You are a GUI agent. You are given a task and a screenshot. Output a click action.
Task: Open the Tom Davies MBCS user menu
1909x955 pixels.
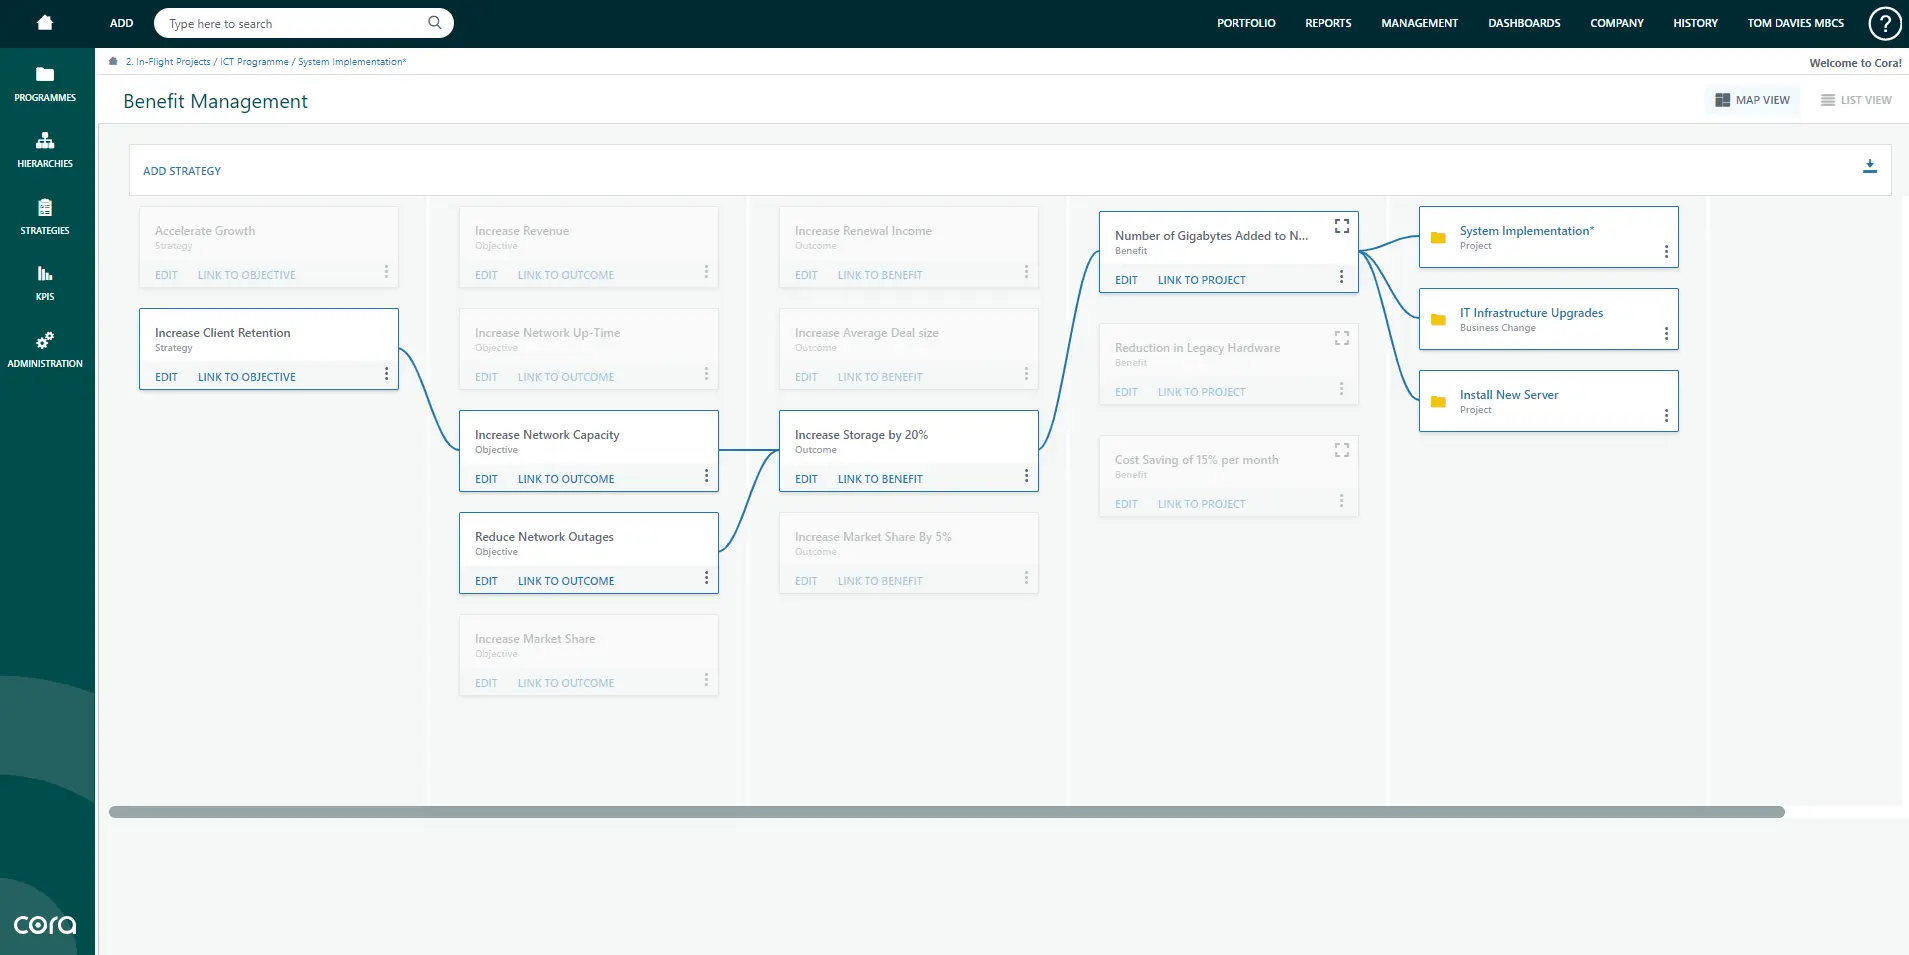click(1795, 23)
